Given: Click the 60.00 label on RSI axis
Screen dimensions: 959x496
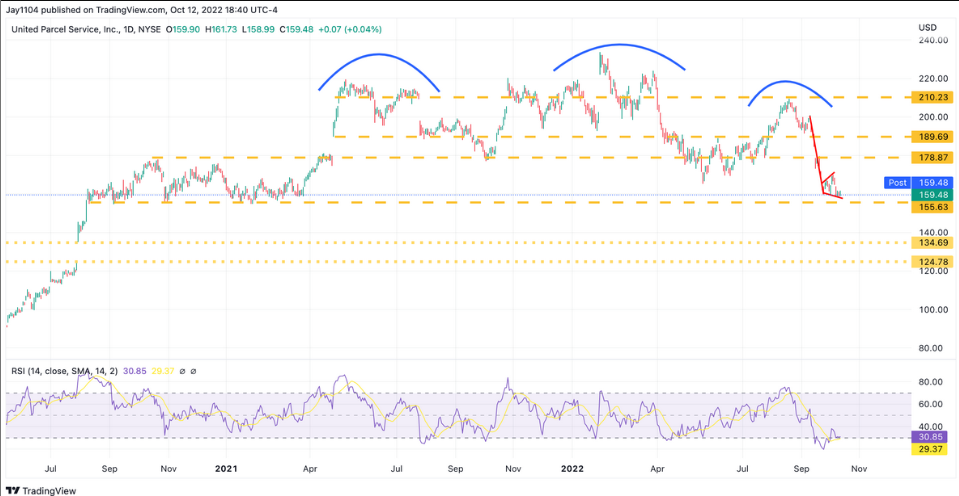Looking at the screenshot, I should [x=928, y=404].
